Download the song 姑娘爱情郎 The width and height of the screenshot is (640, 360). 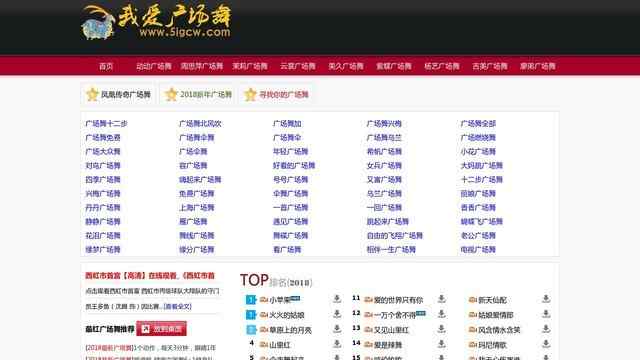click(546, 314)
